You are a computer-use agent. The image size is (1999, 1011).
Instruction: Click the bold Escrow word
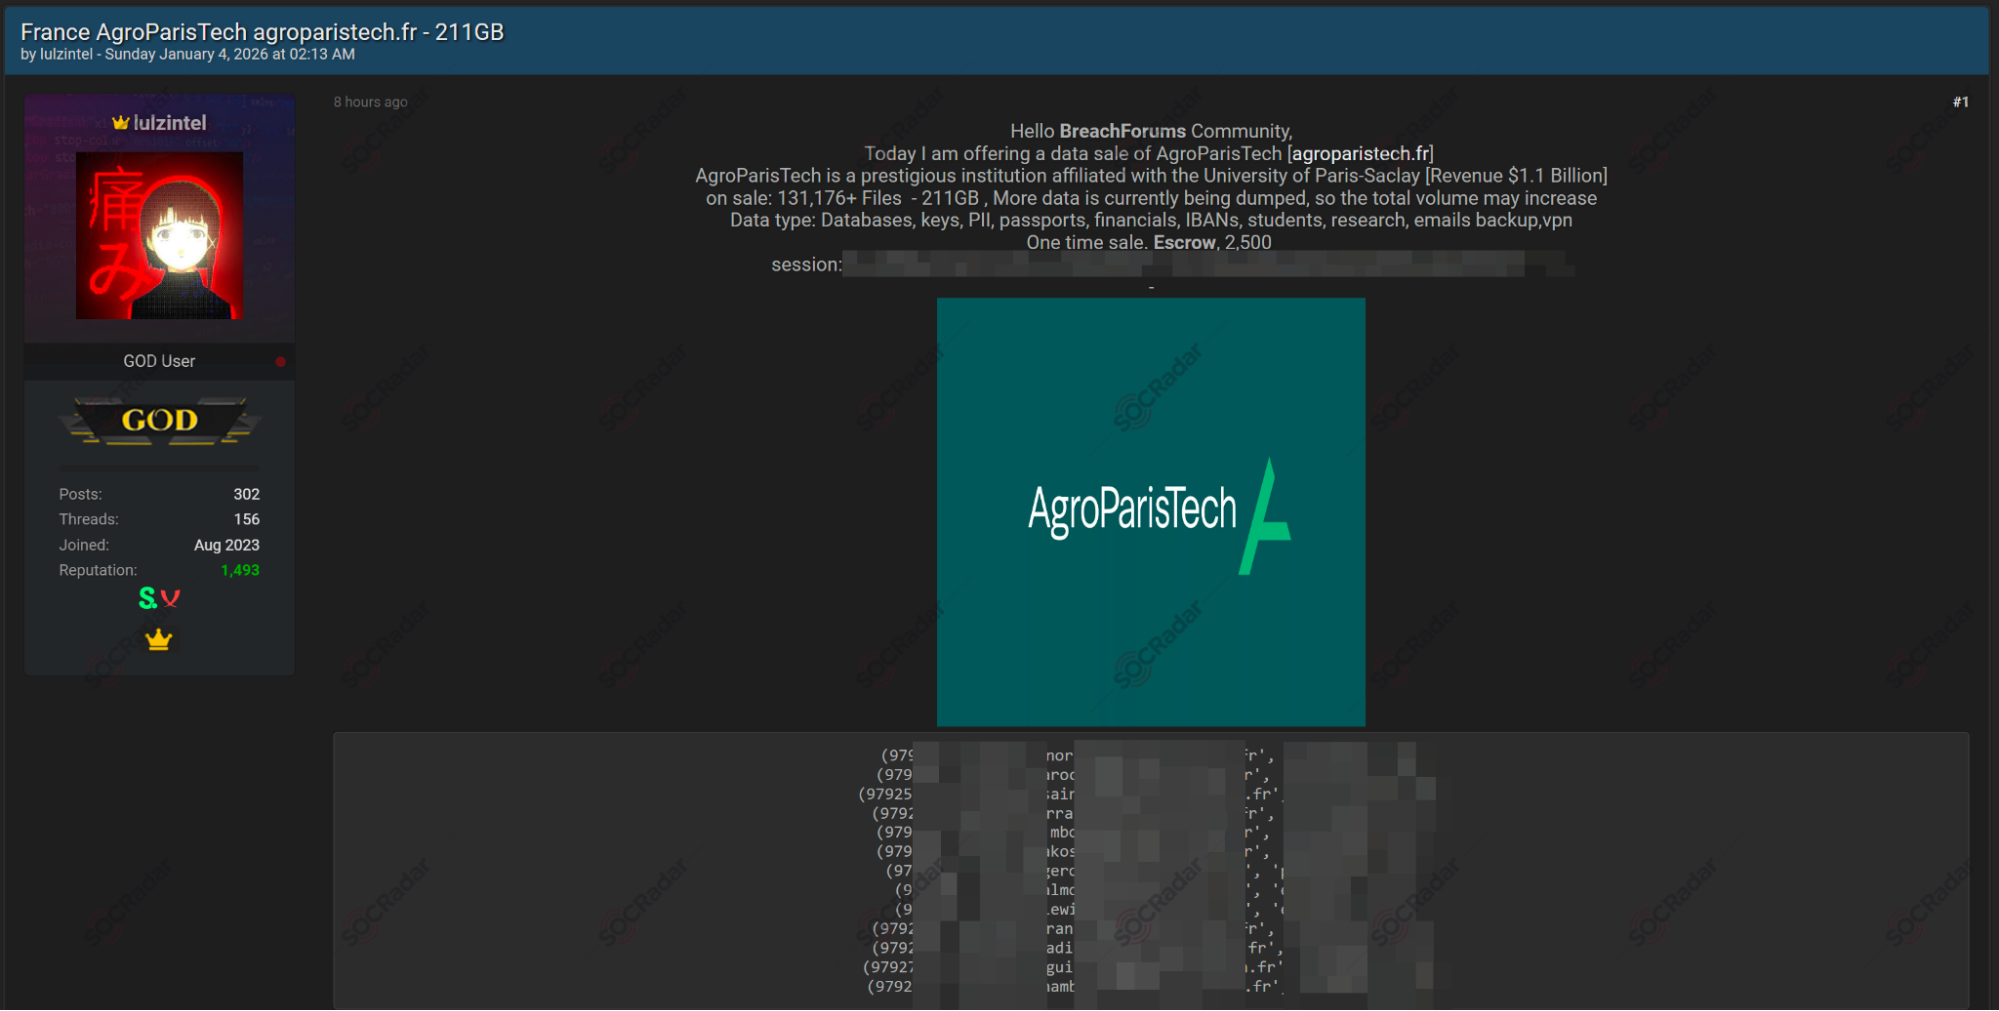point(1184,242)
